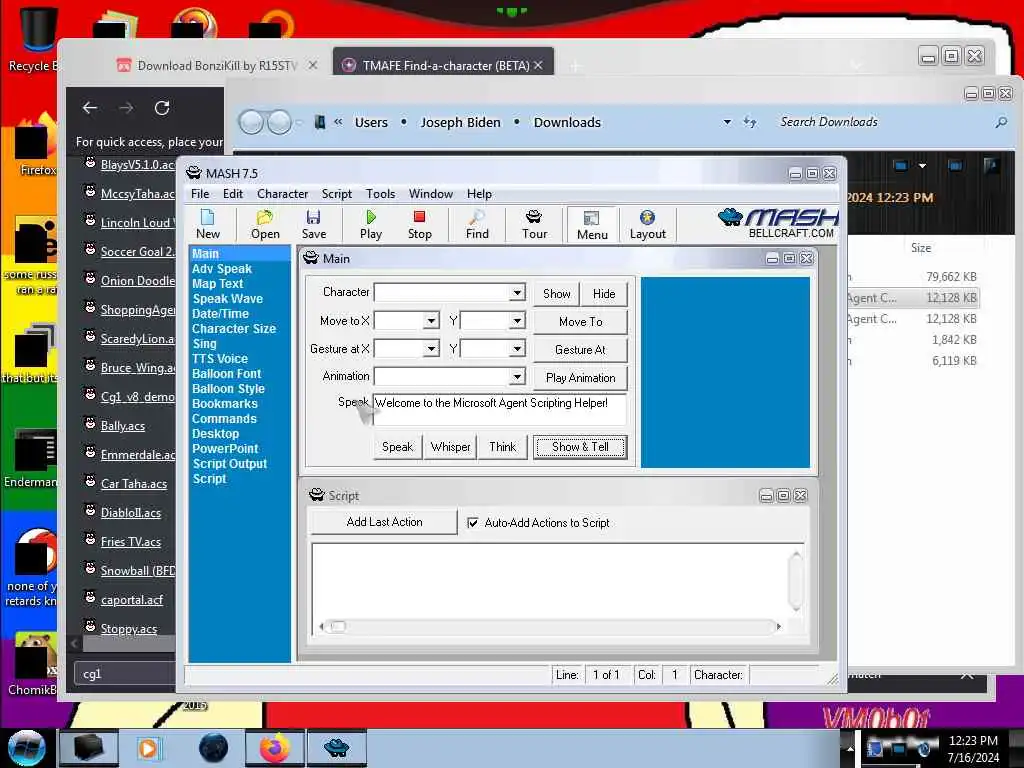The width and height of the screenshot is (1024, 768).
Task: Close the BonziKill download tab
Action: (313, 65)
